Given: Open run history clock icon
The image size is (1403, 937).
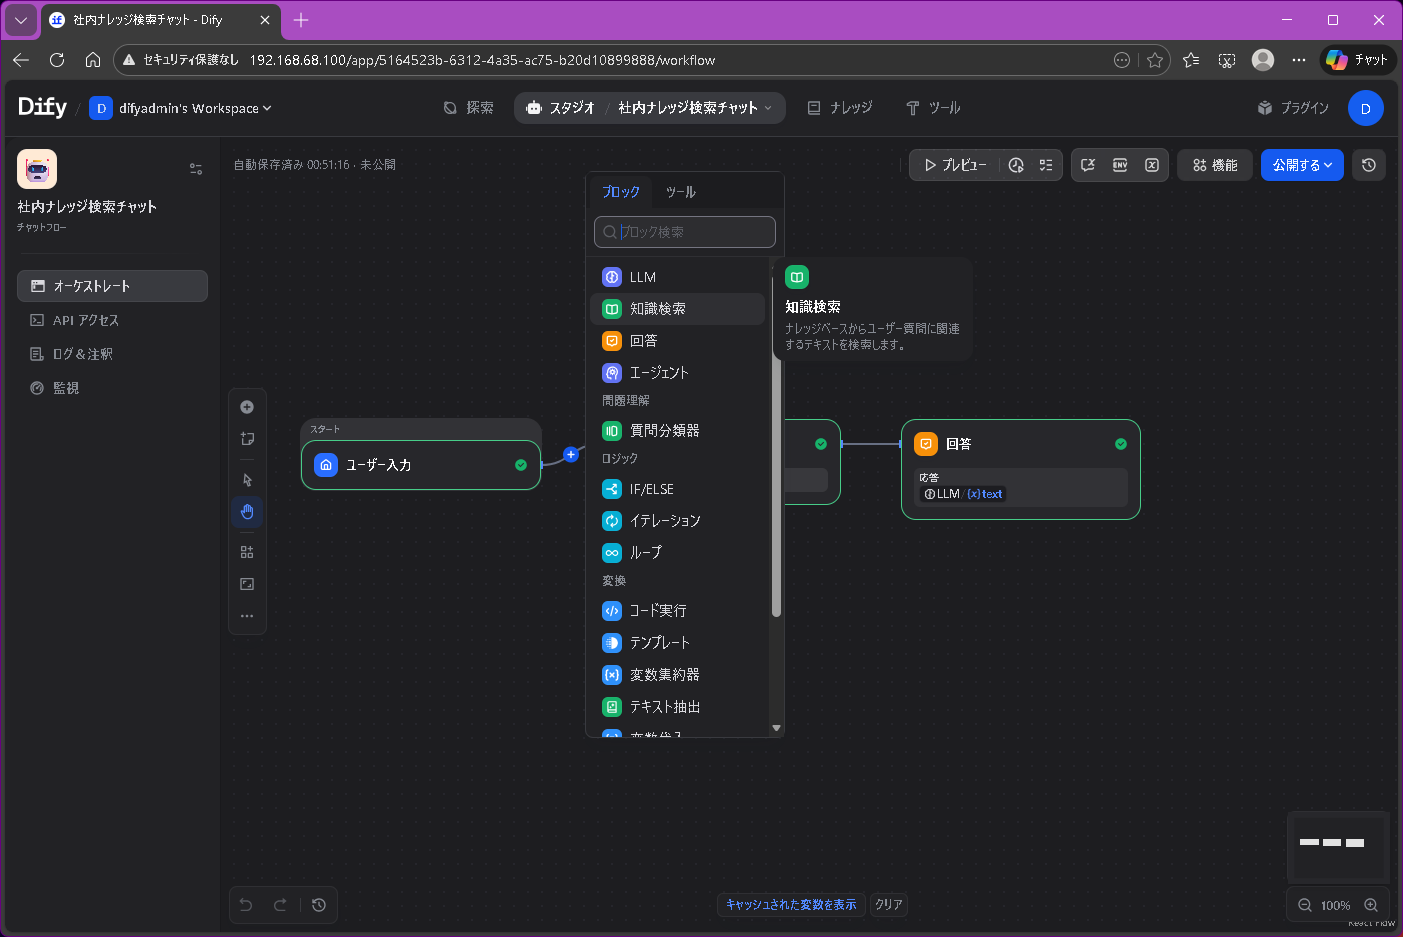Looking at the screenshot, I should click(x=1016, y=165).
